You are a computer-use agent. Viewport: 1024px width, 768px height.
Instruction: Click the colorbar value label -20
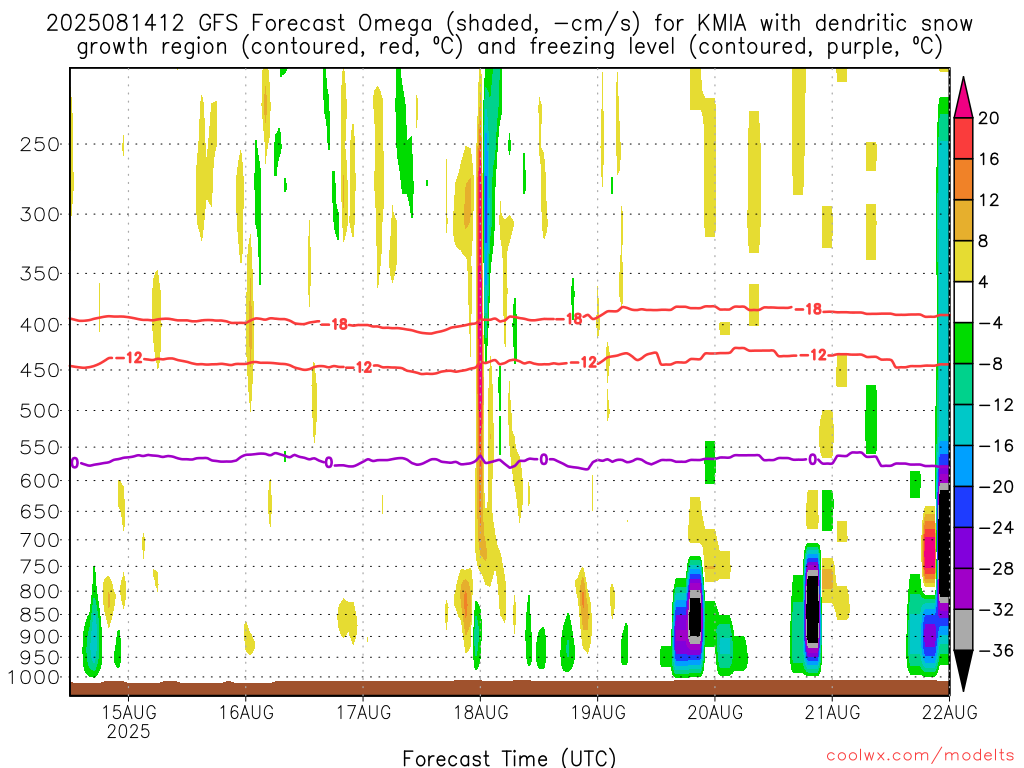click(x=996, y=487)
